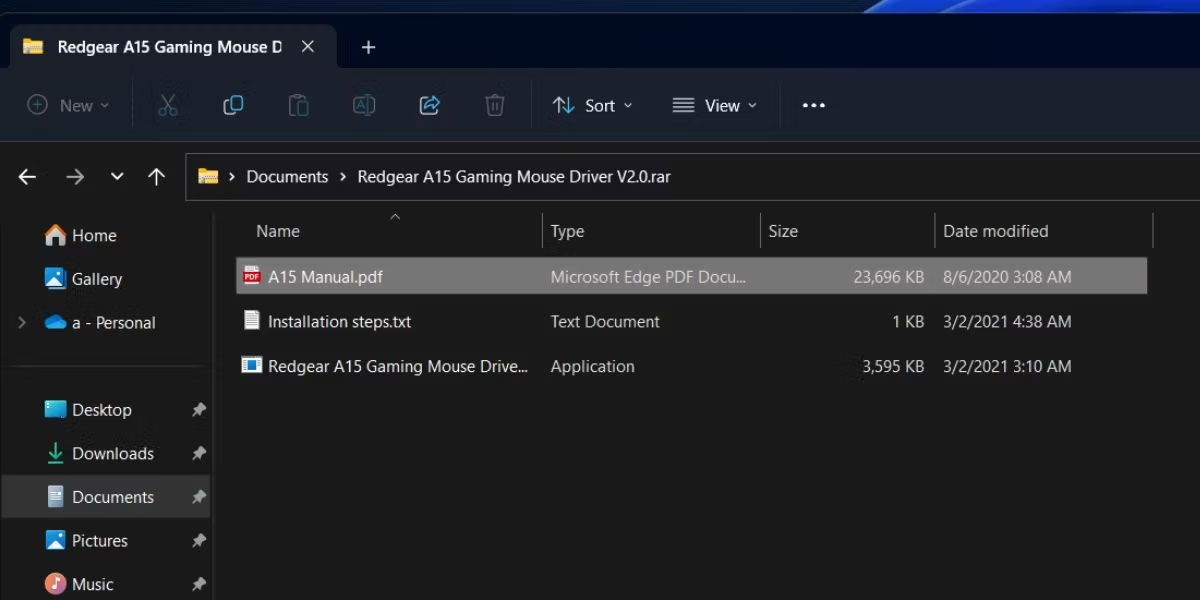
Task: Unpin Downloads using its pin icon
Action: [198, 454]
